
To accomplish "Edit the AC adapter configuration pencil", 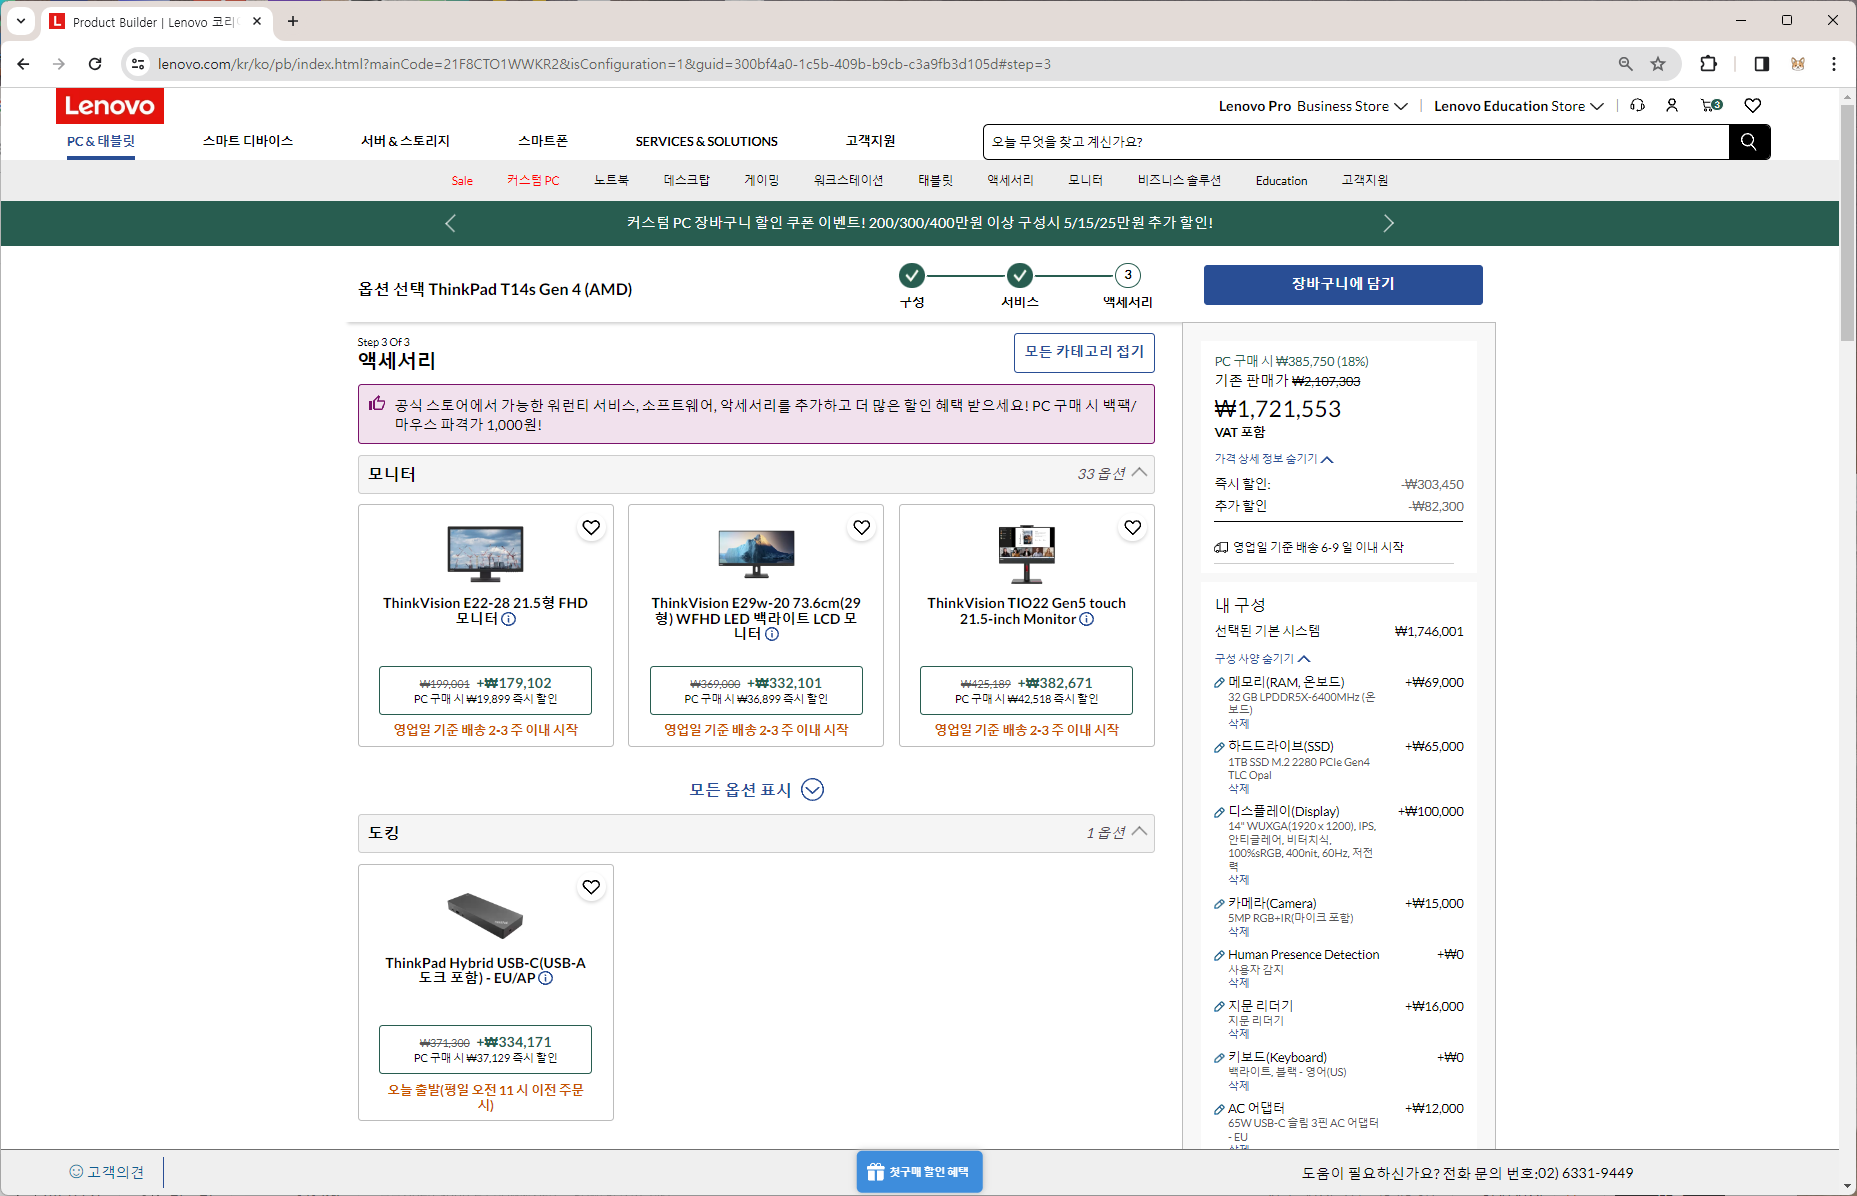I will click(1219, 1109).
